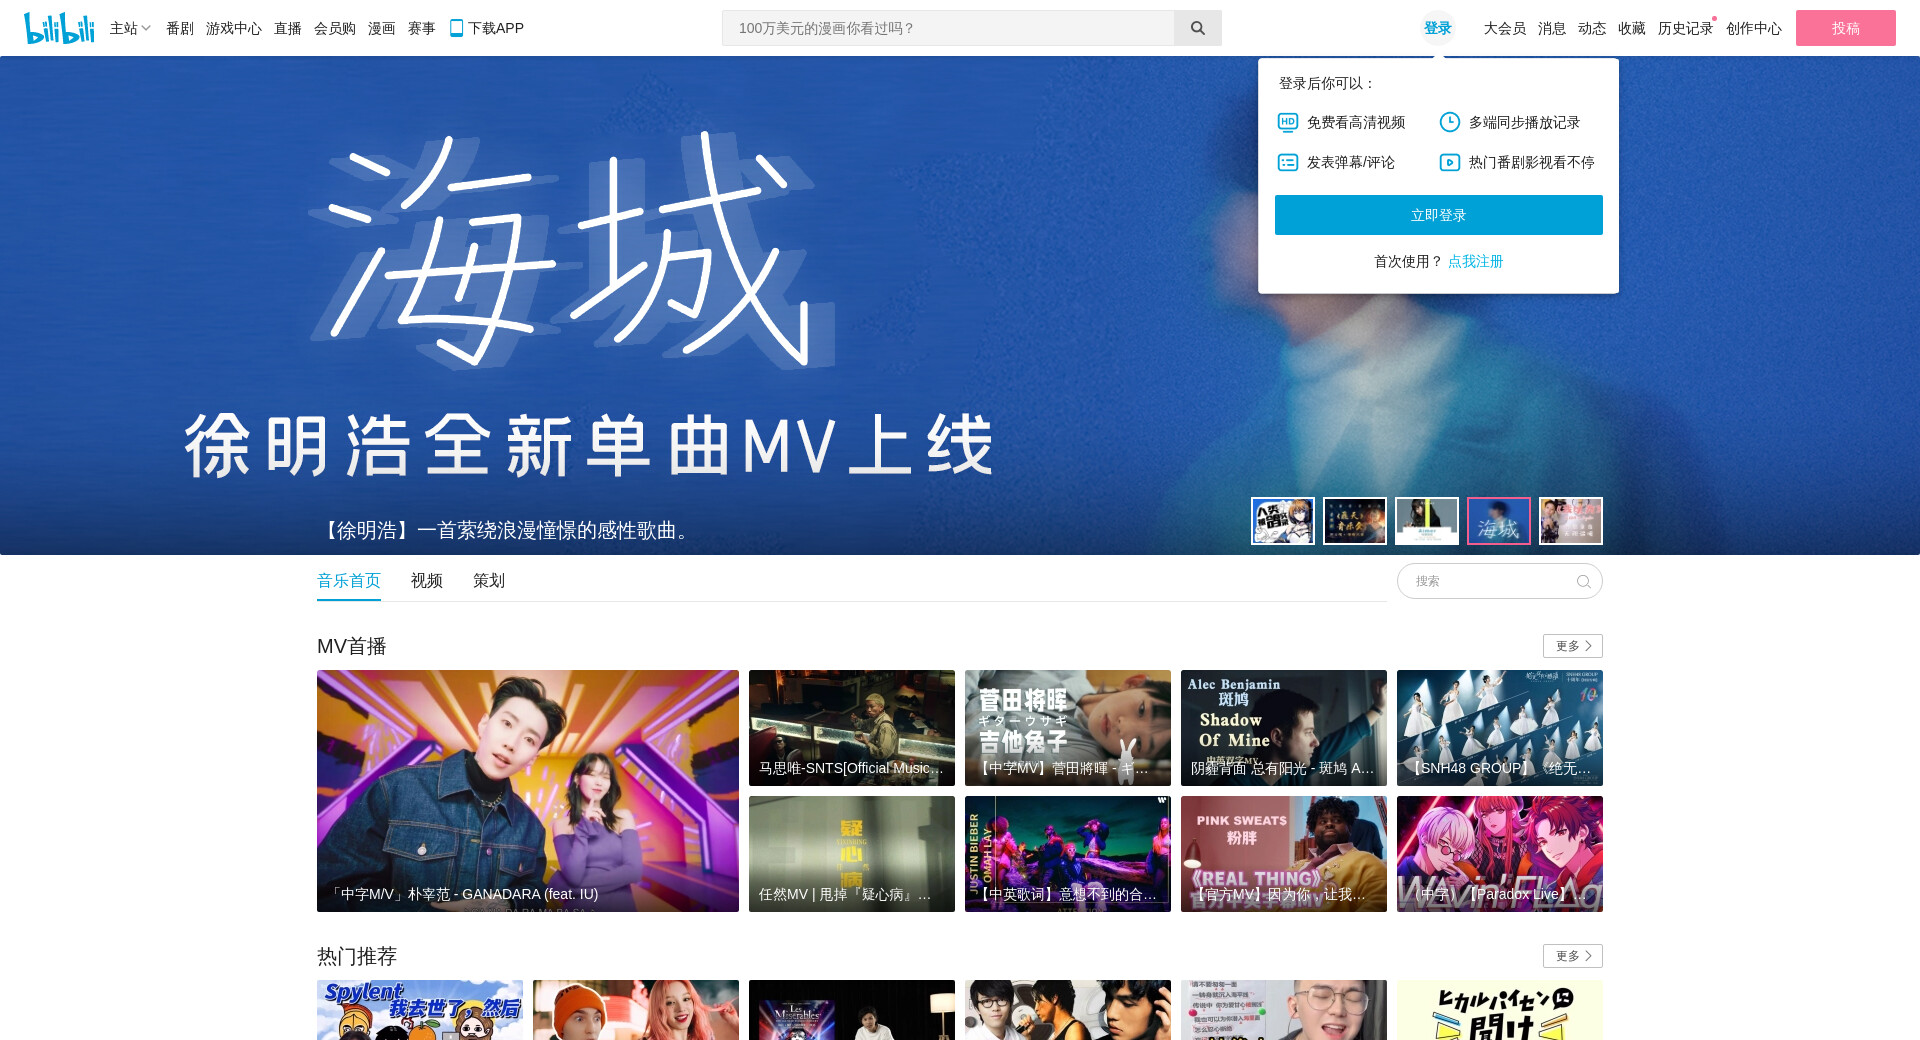Screen dimensions: 1920x1040
Task: Open 收藏 in the header
Action: click(1632, 28)
